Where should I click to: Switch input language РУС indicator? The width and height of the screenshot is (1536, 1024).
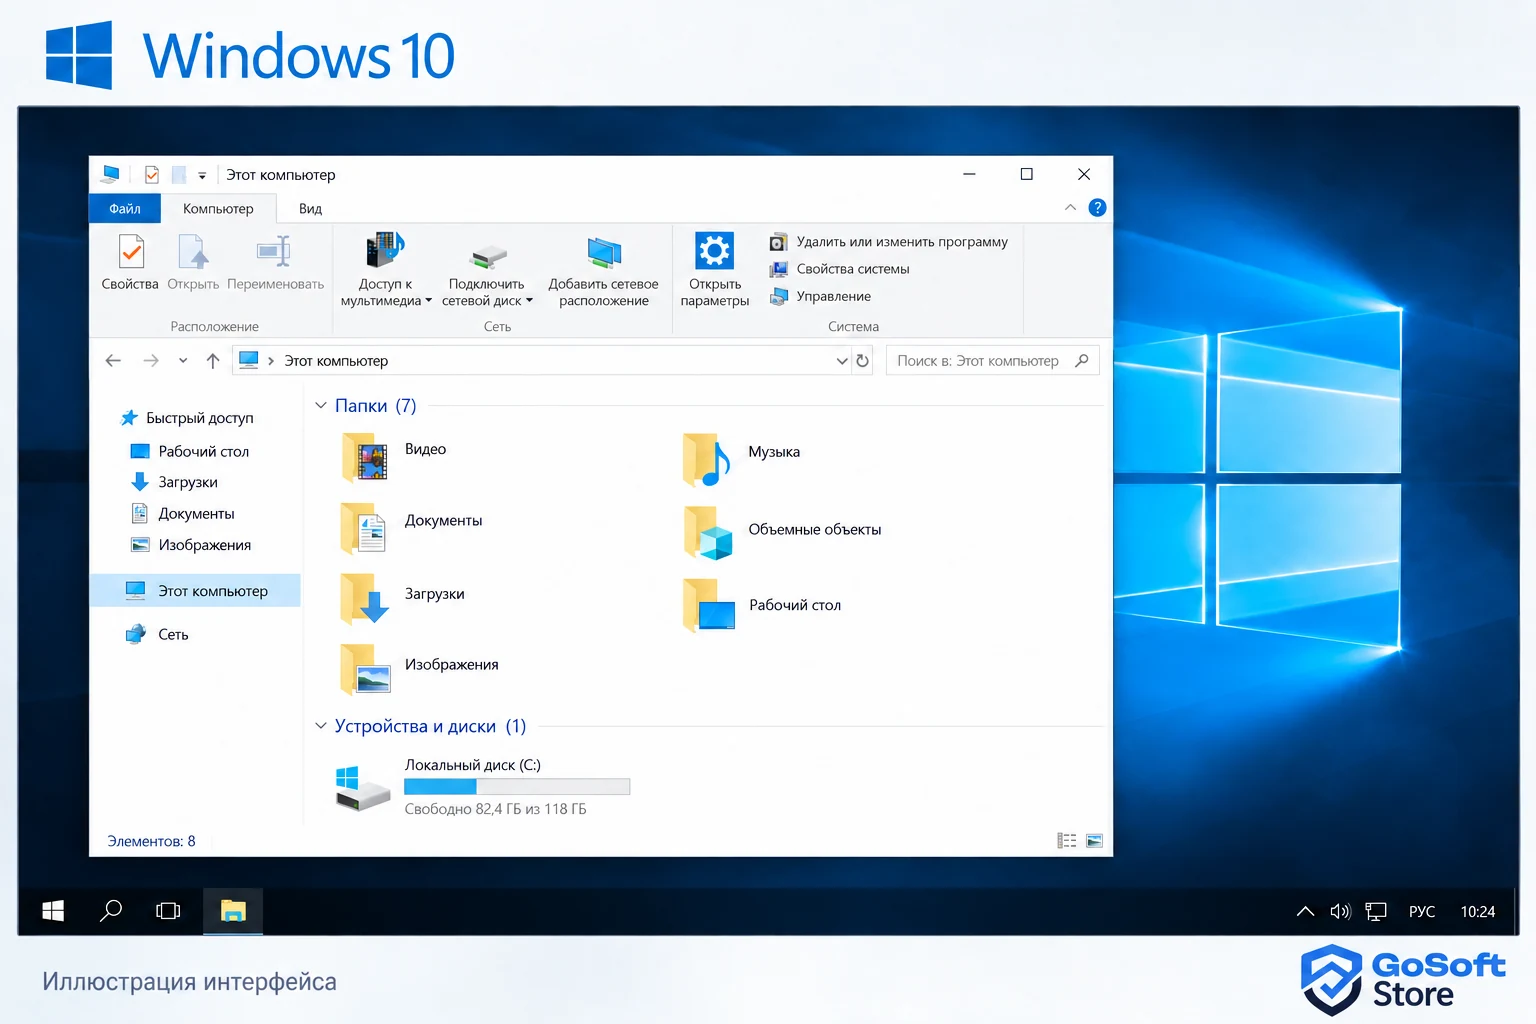[x=1421, y=911]
